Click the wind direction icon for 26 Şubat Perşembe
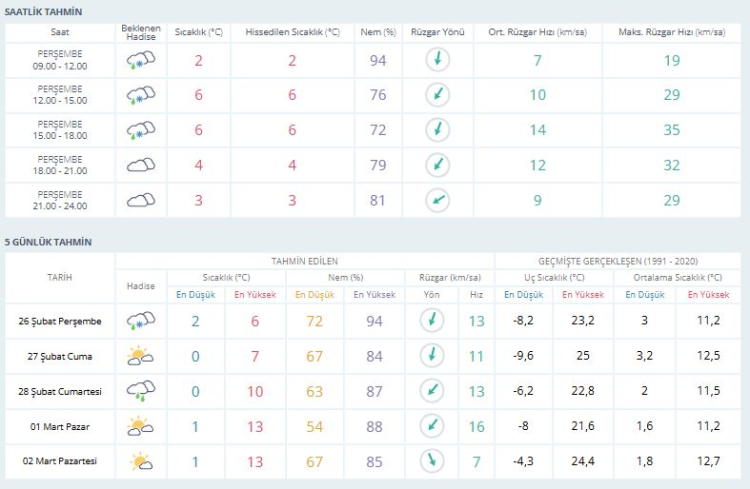The width and height of the screenshot is (750, 489). point(431,320)
